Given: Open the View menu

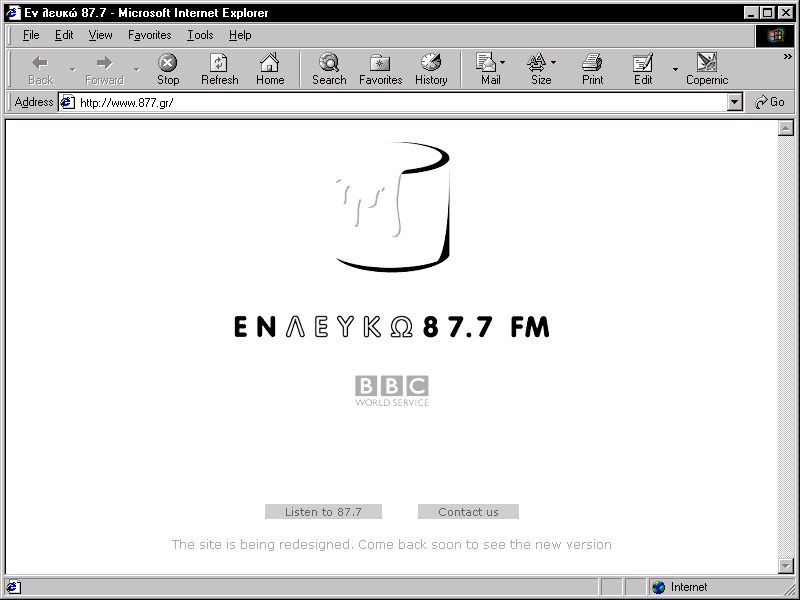Looking at the screenshot, I should click(100, 35).
